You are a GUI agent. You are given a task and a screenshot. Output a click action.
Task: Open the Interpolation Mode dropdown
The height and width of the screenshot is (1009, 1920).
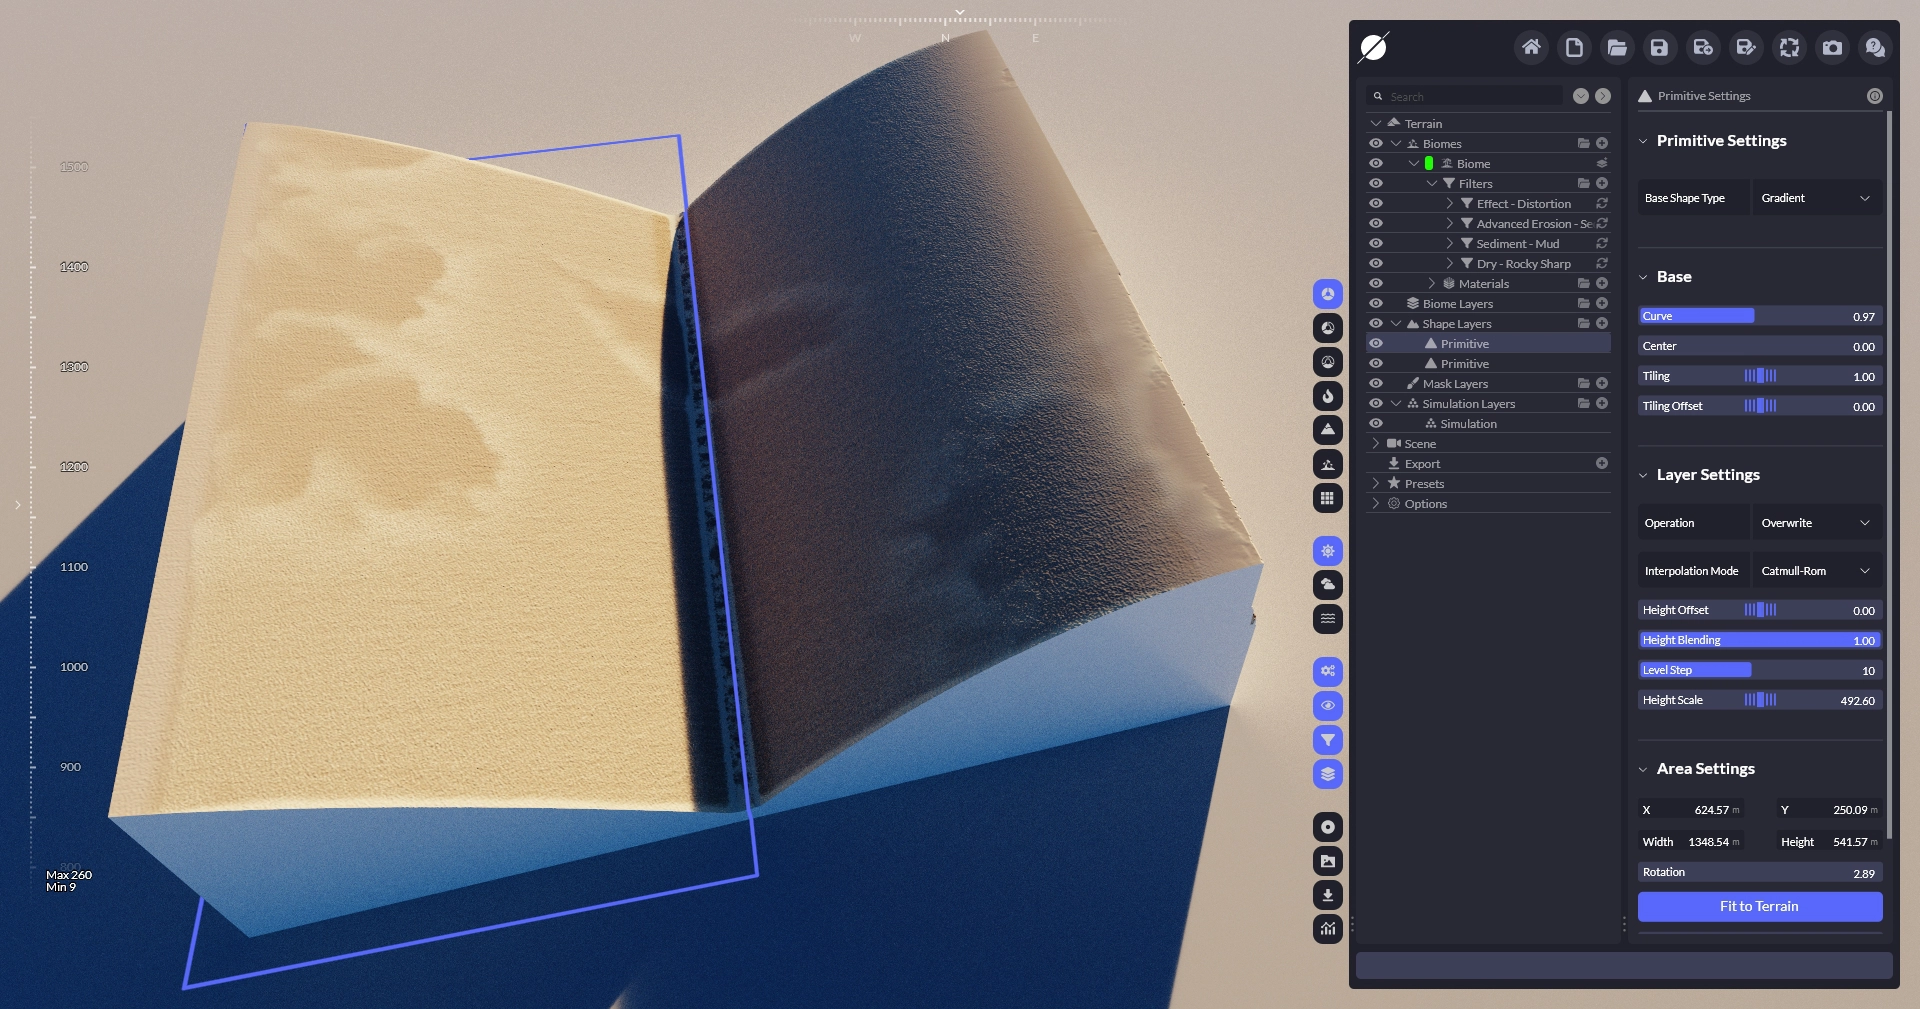point(1816,571)
